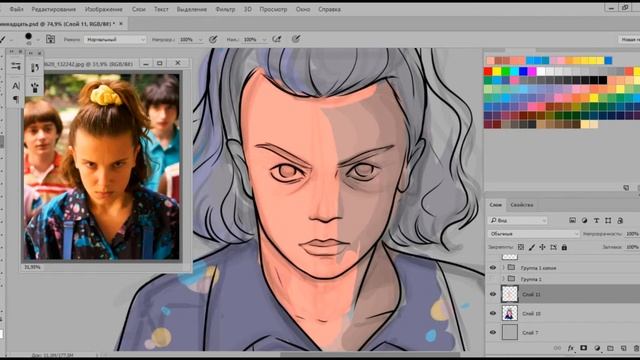Open the Справка menu
The image size is (640, 360).
329,9
